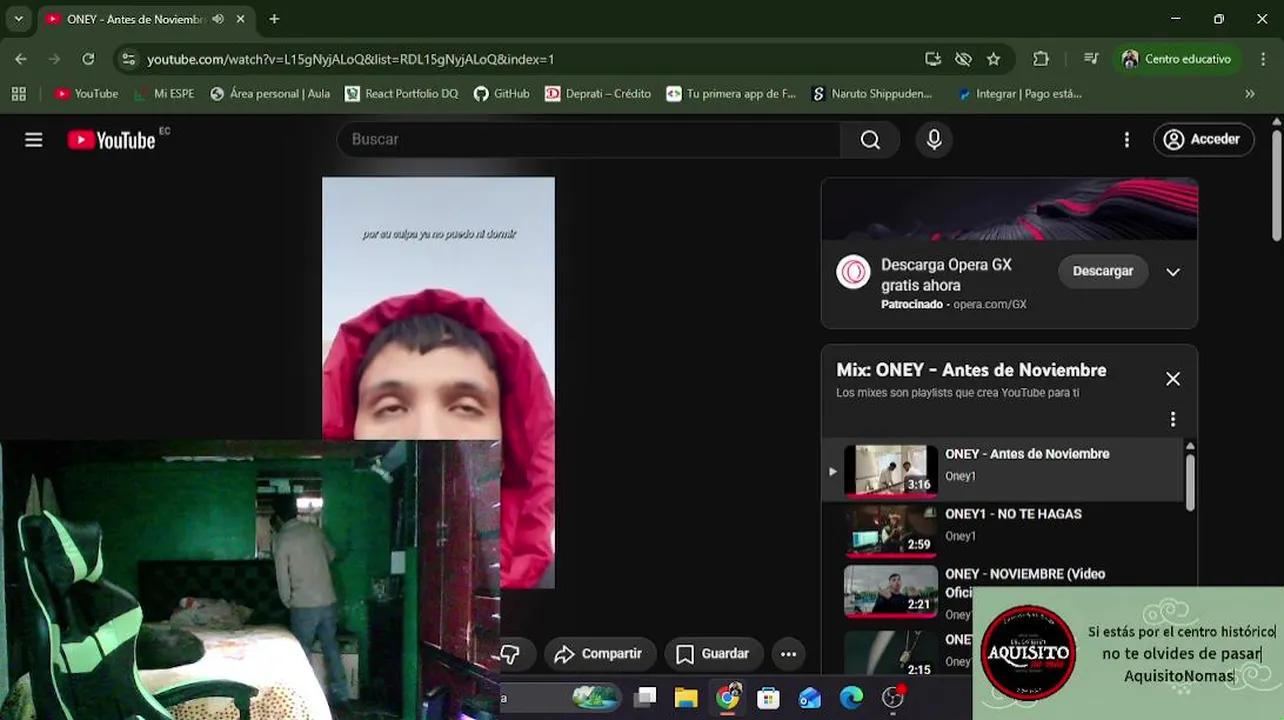Open the GitHub bookmark
Viewport: 1284px width, 720px height.
coord(501,94)
